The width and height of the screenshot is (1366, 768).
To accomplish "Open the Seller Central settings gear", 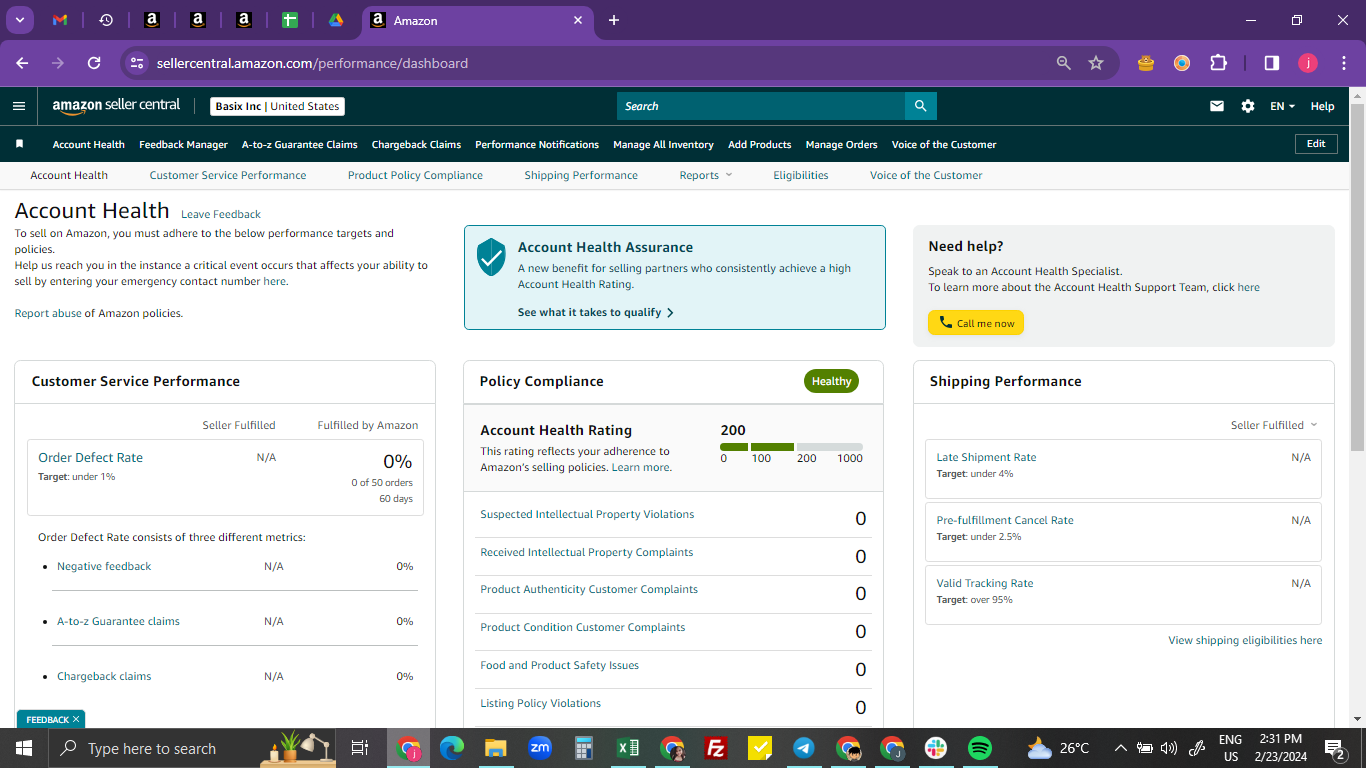I will coord(1248,106).
